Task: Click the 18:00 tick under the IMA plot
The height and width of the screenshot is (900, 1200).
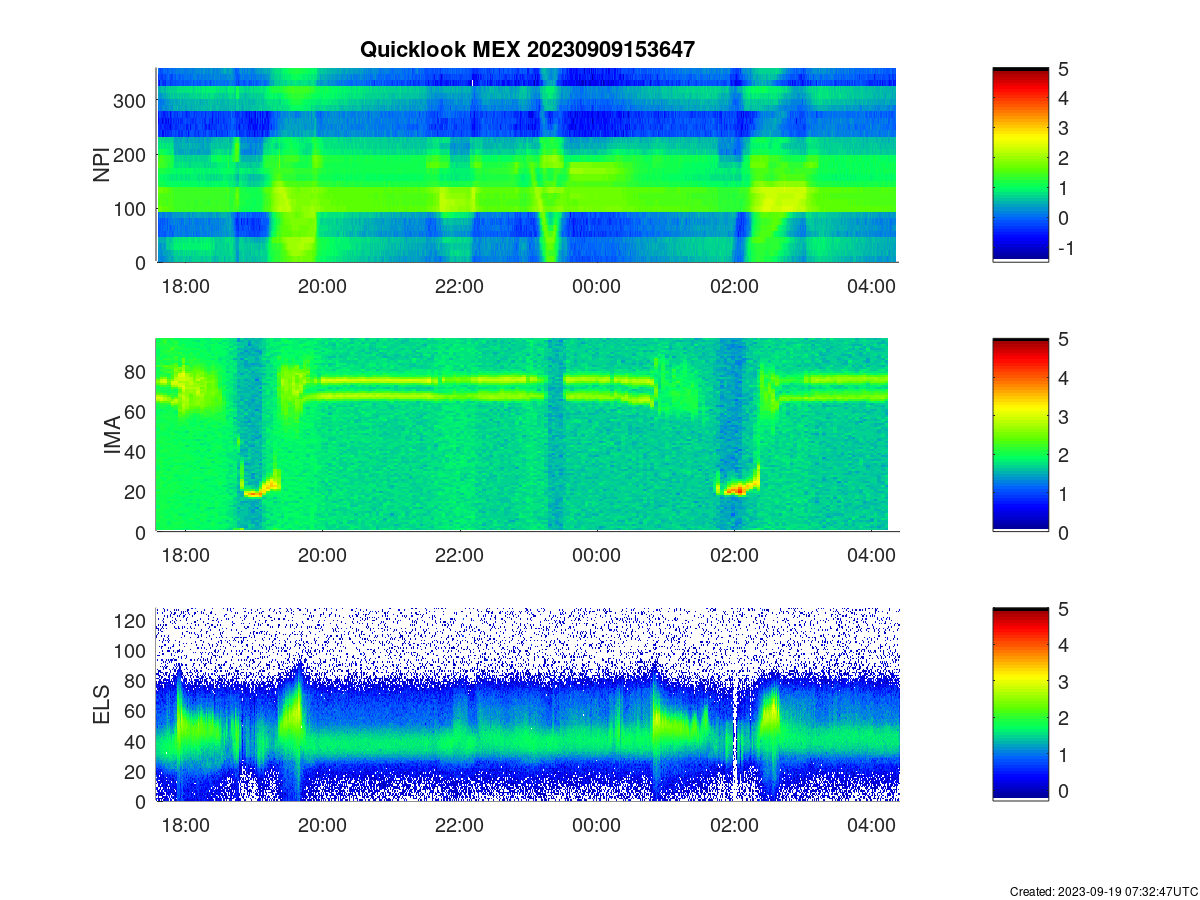Action: 185,556
